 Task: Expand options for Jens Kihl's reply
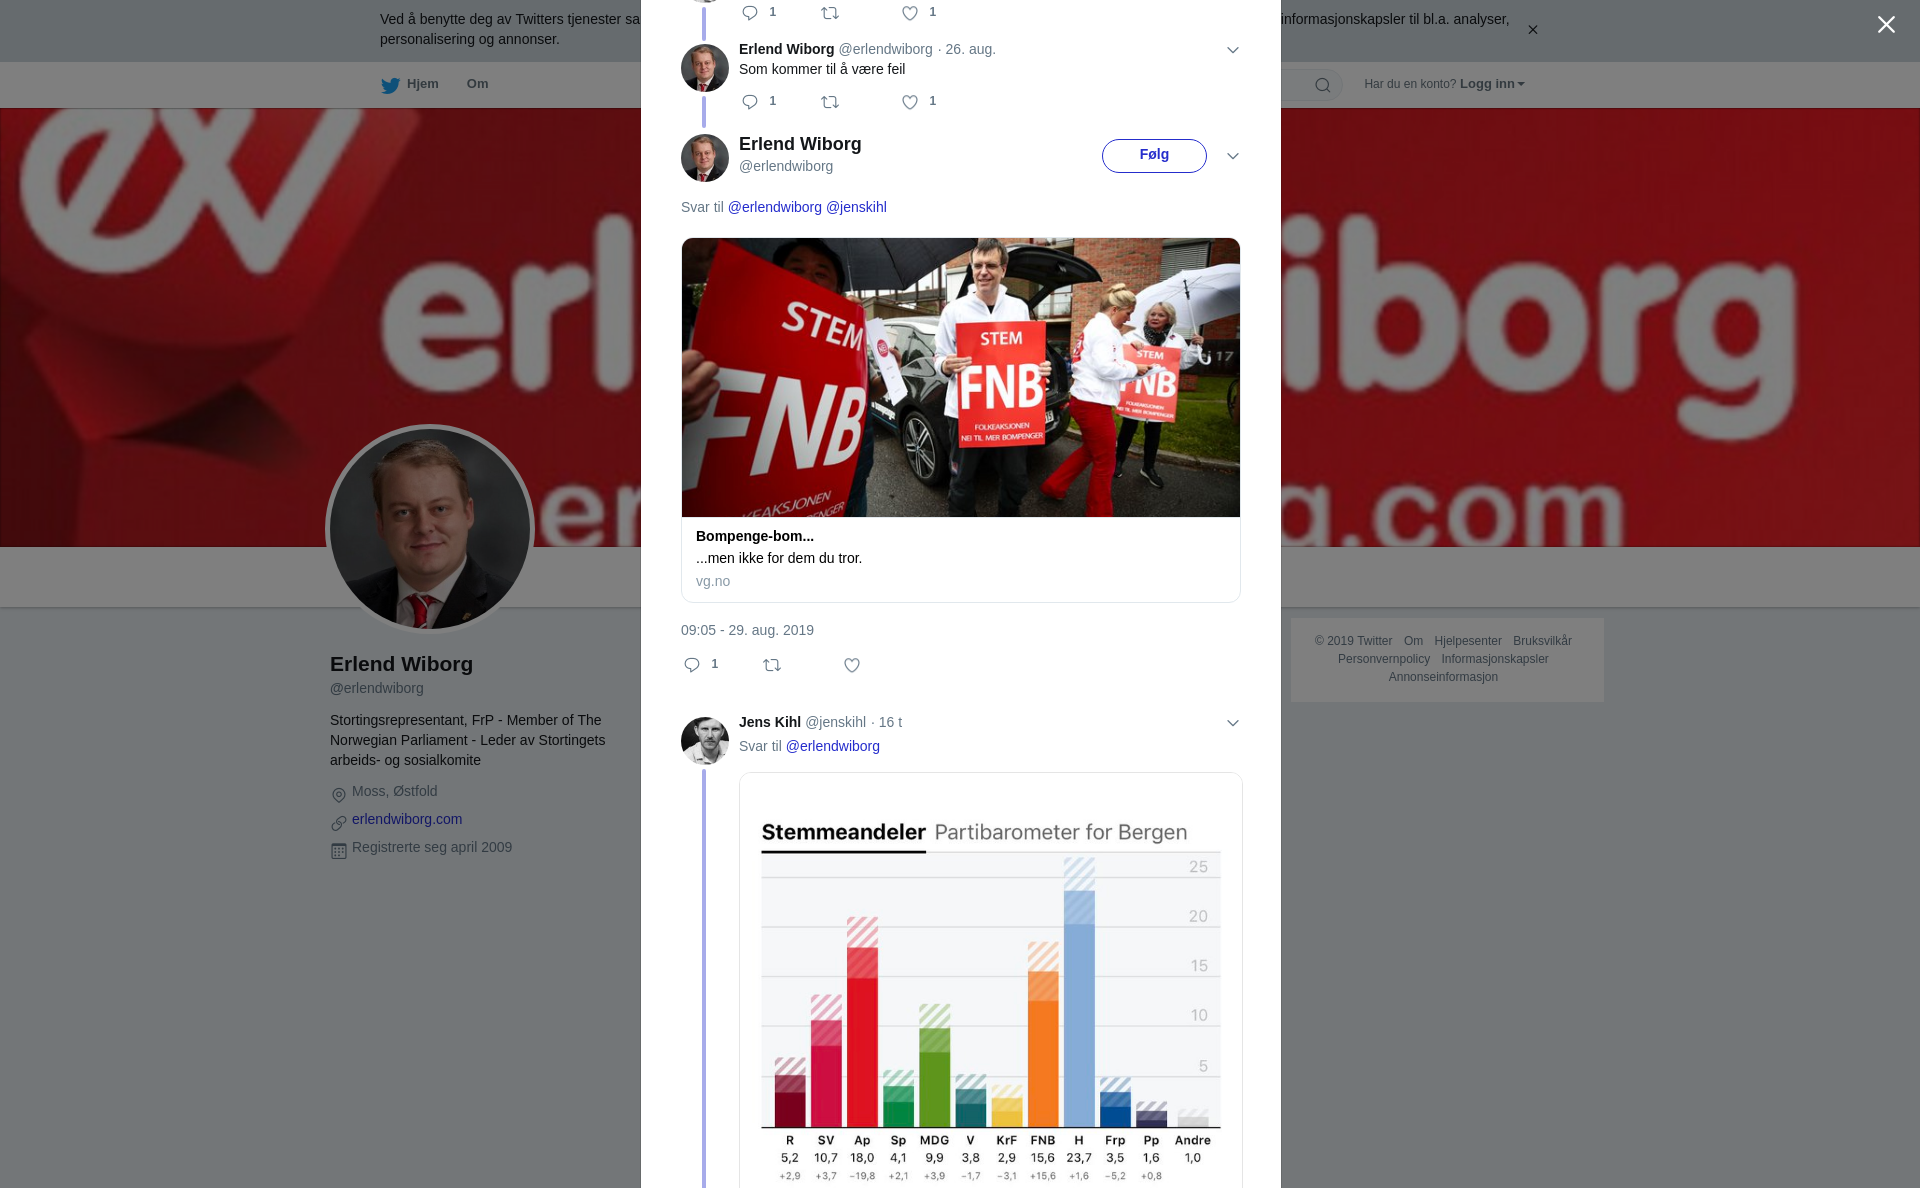click(x=1233, y=723)
